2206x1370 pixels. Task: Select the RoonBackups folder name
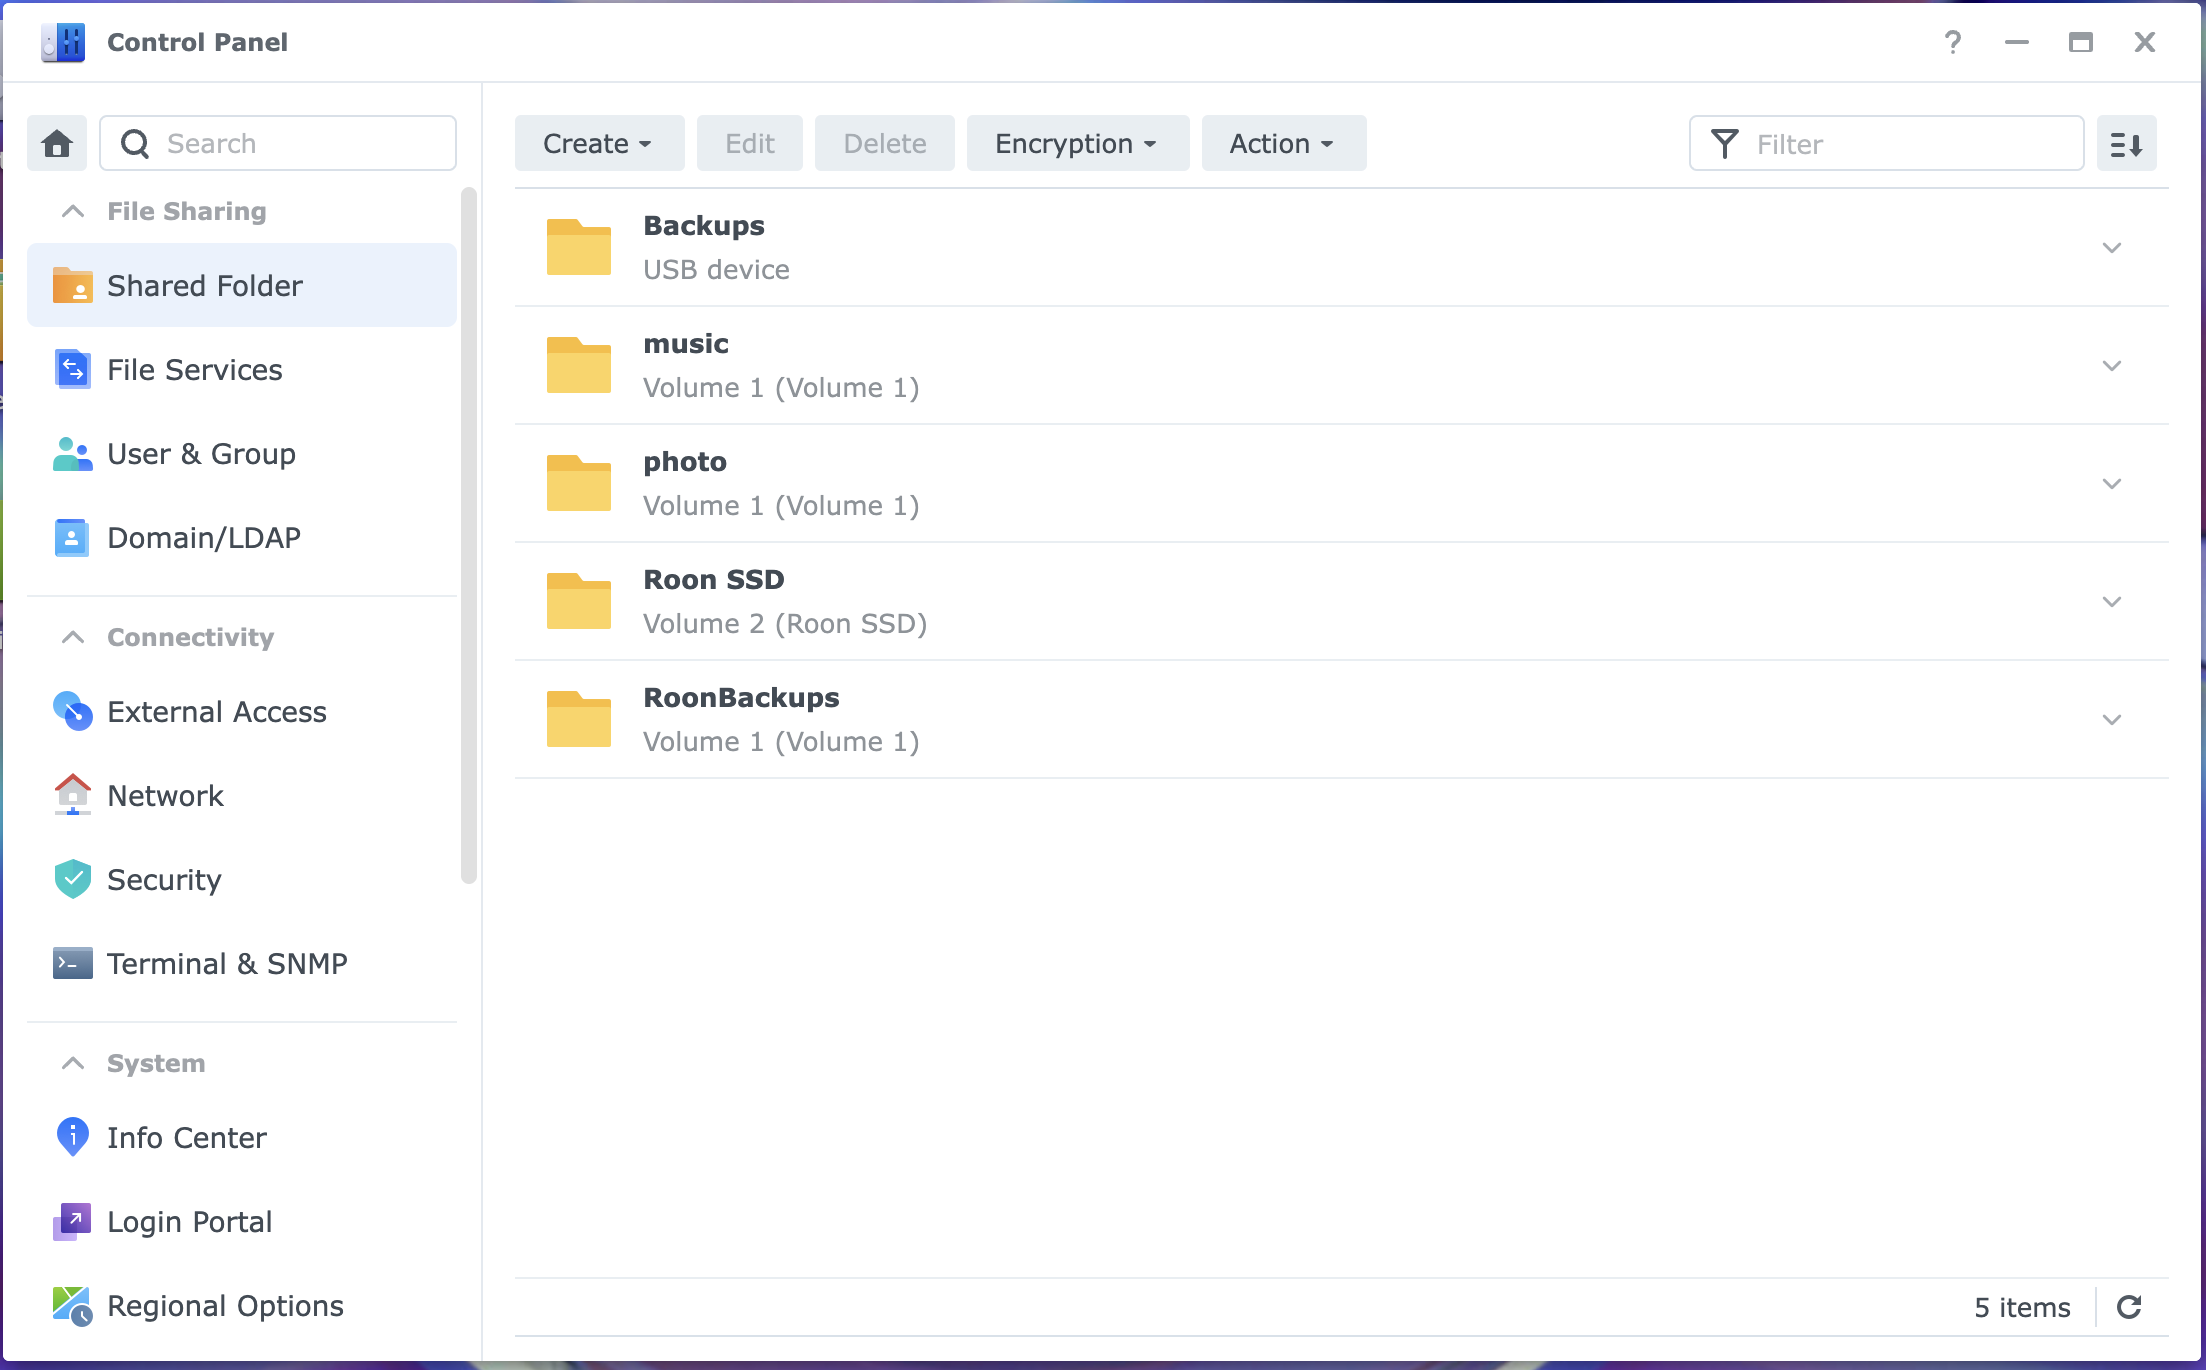pos(741,697)
